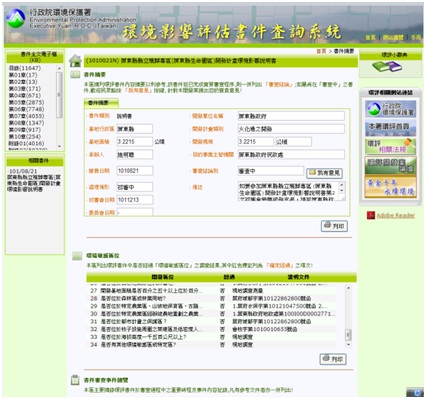Open 第06章(7748) chapter file
Viewport: 426px width, 399px height.
26,109
